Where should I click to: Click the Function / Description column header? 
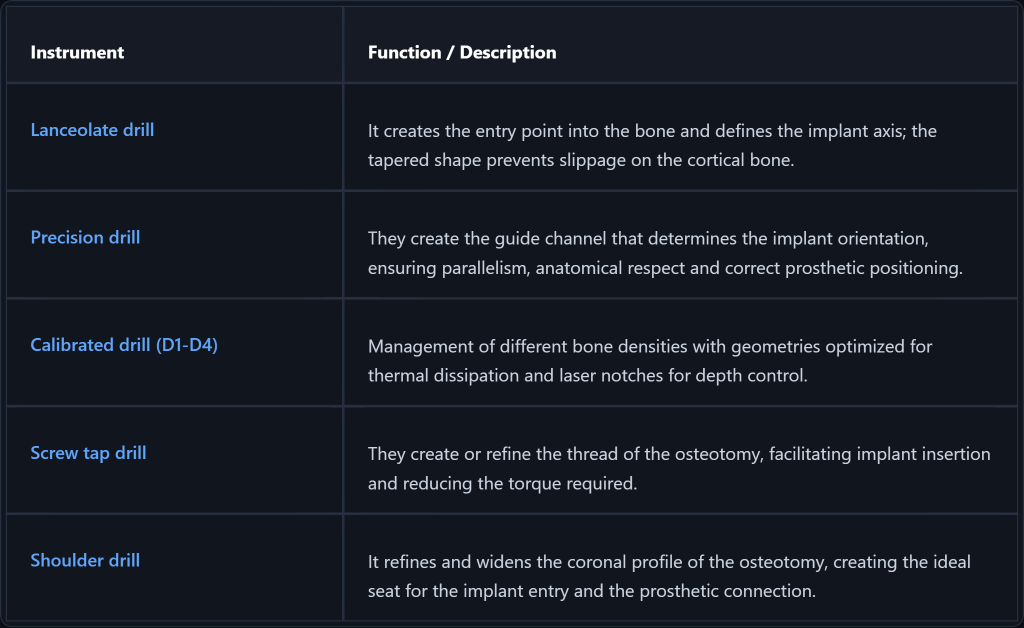[x=462, y=52]
